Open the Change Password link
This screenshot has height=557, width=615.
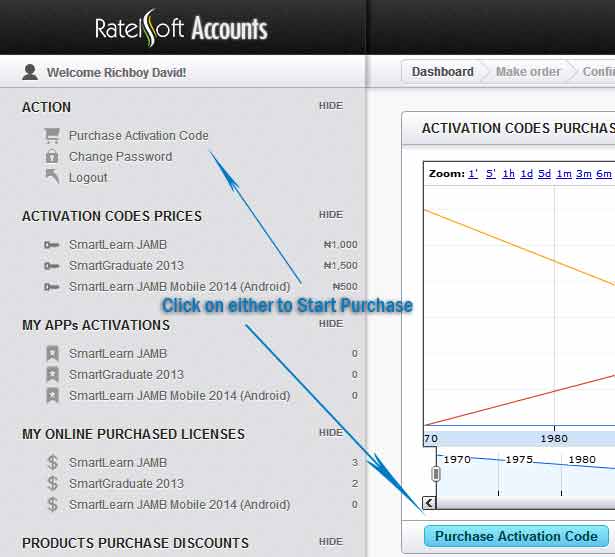(x=120, y=157)
